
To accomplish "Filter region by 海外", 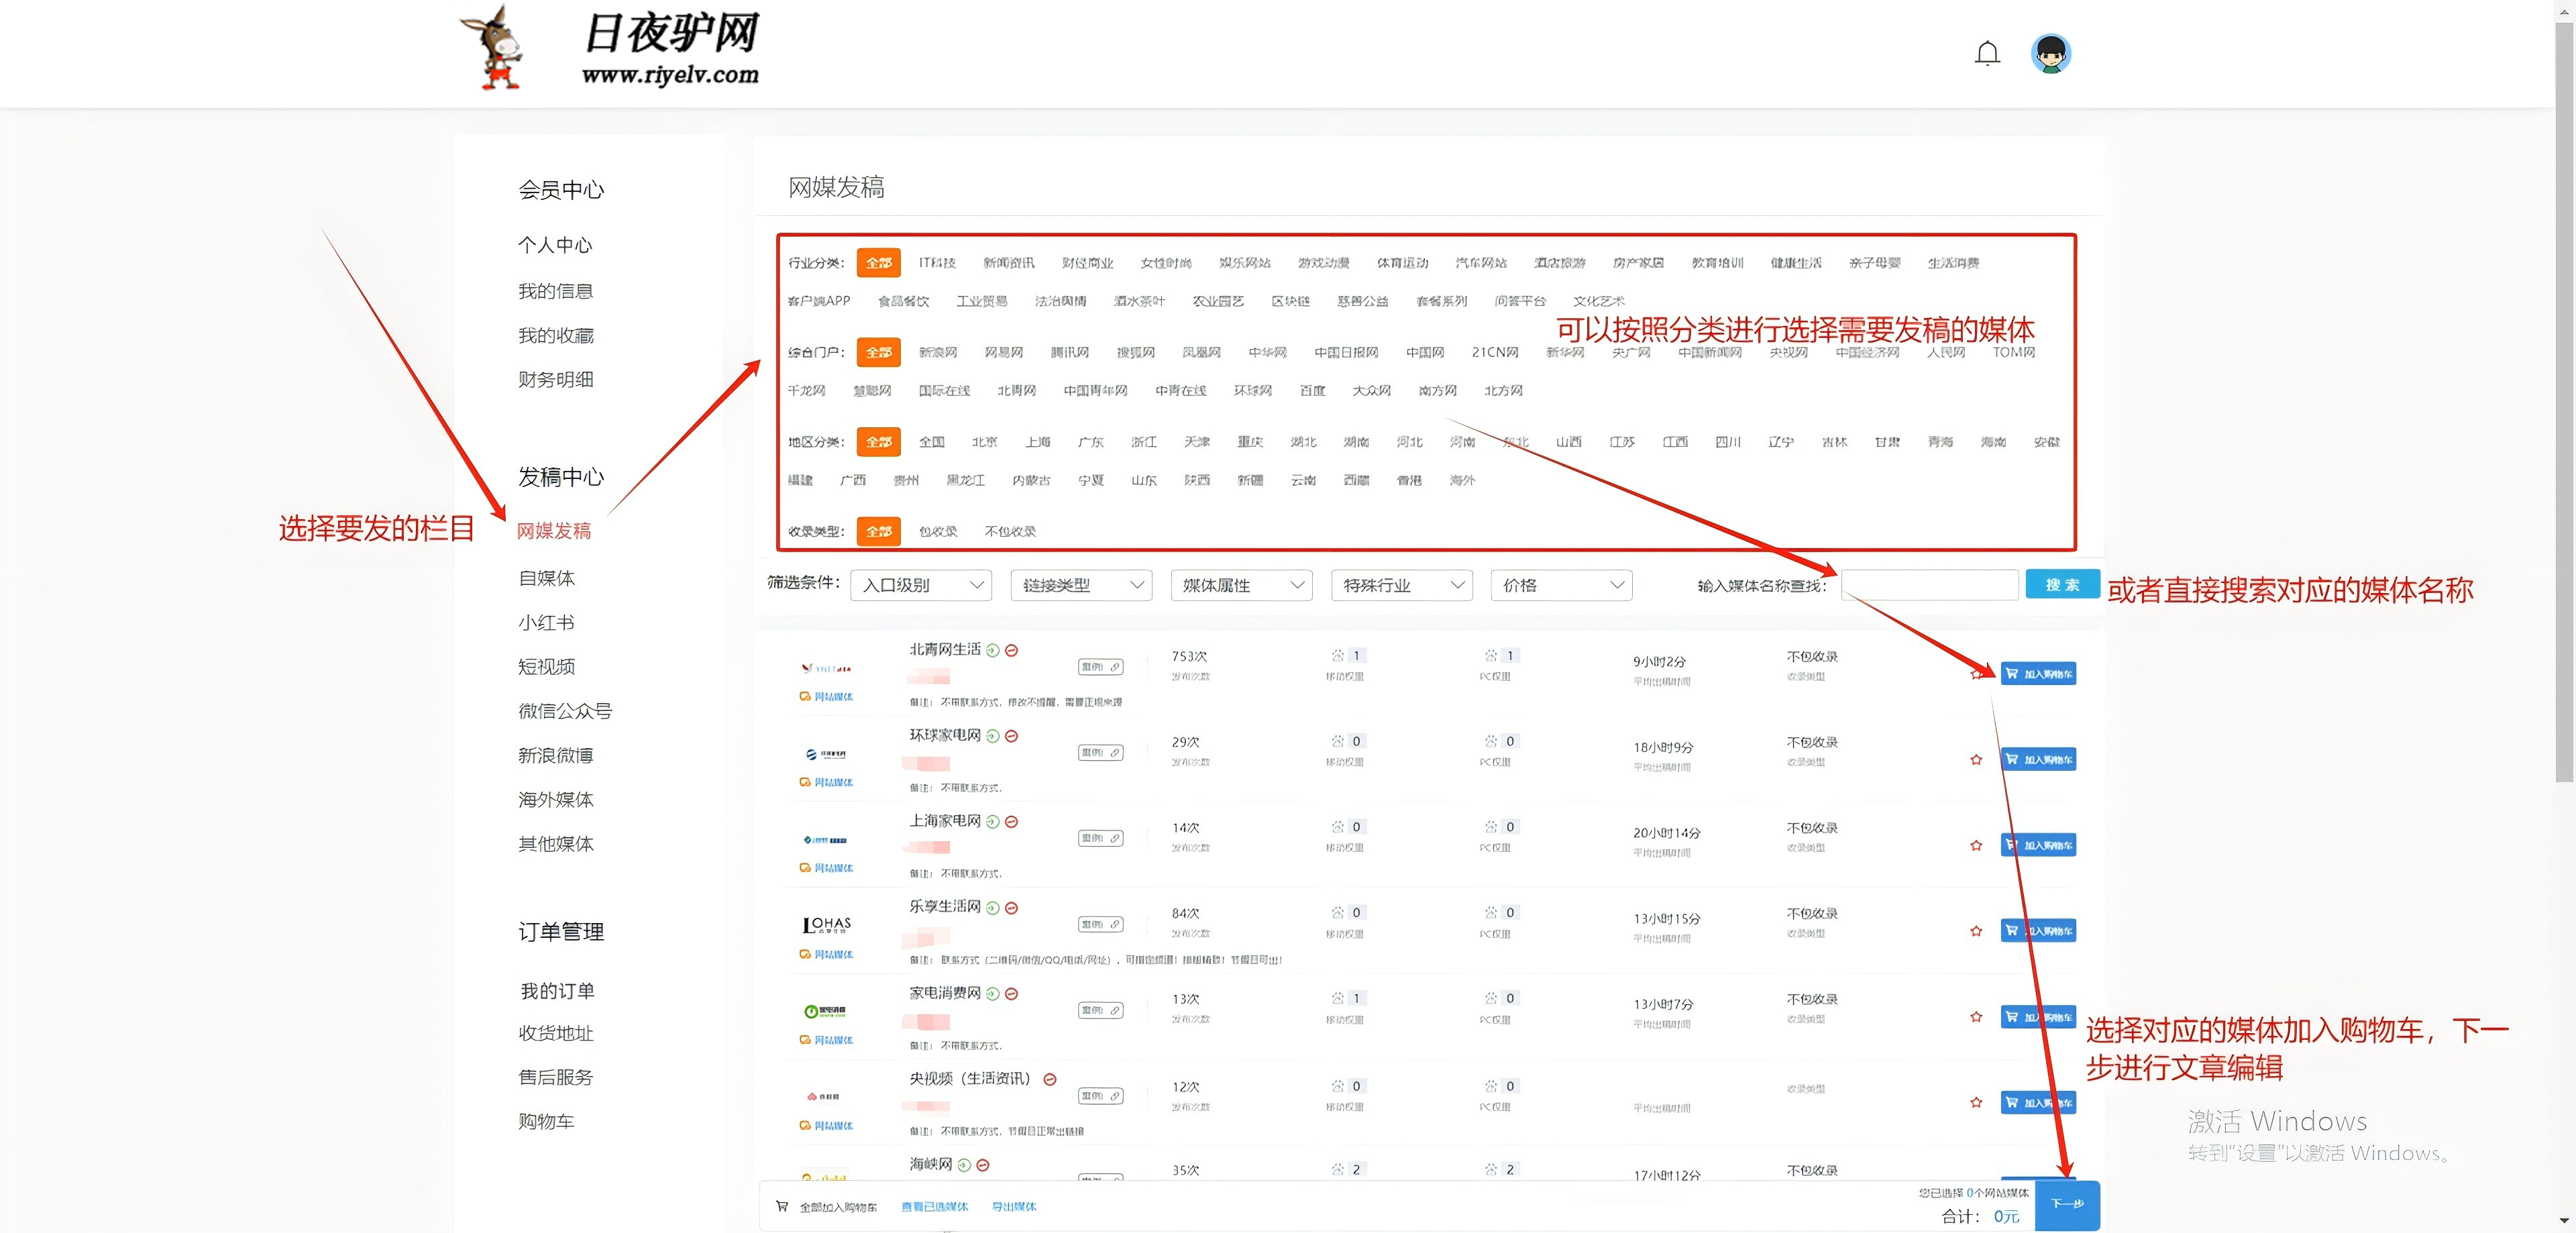I will 1462,481.
